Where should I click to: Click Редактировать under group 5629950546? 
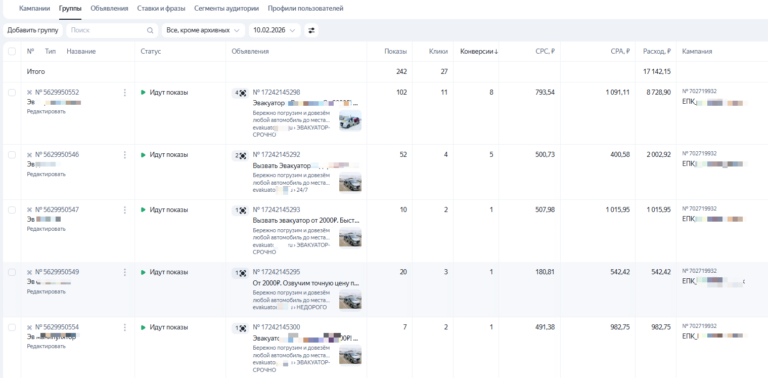pos(46,174)
